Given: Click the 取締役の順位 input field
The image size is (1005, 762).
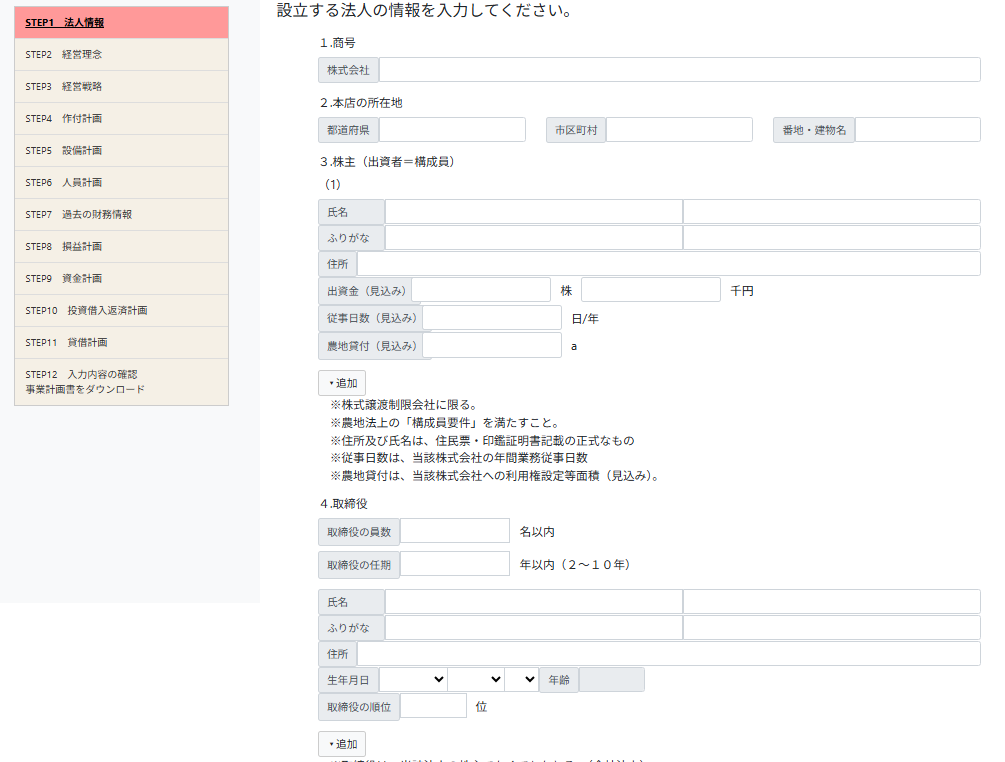Looking at the screenshot, I should click(x=433, y=706).
